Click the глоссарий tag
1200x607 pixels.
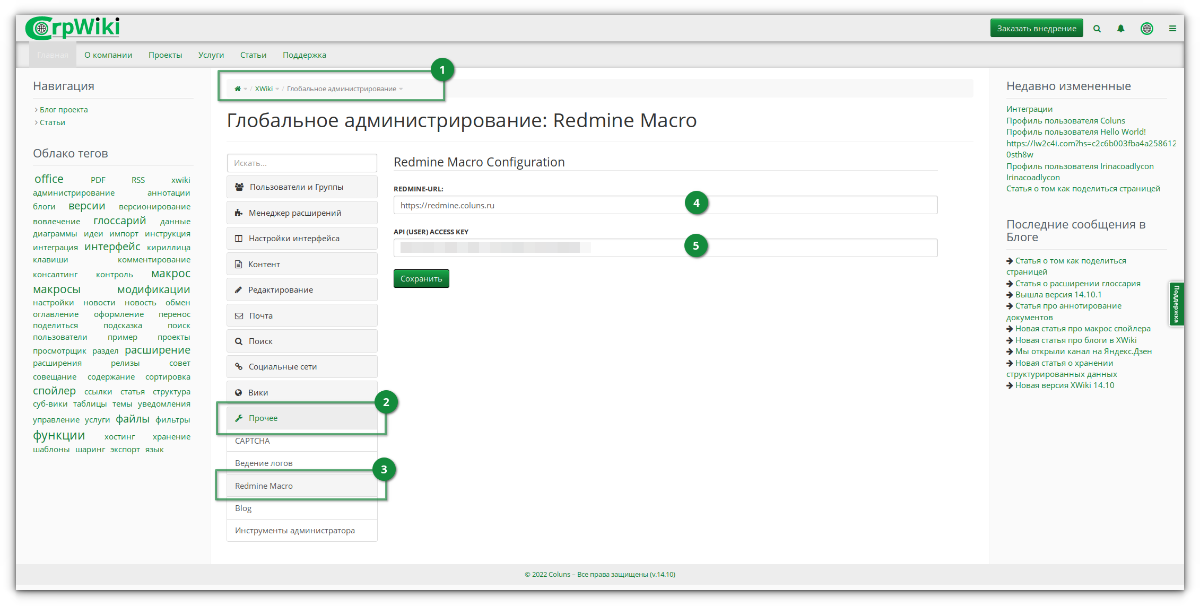(120, 220)
